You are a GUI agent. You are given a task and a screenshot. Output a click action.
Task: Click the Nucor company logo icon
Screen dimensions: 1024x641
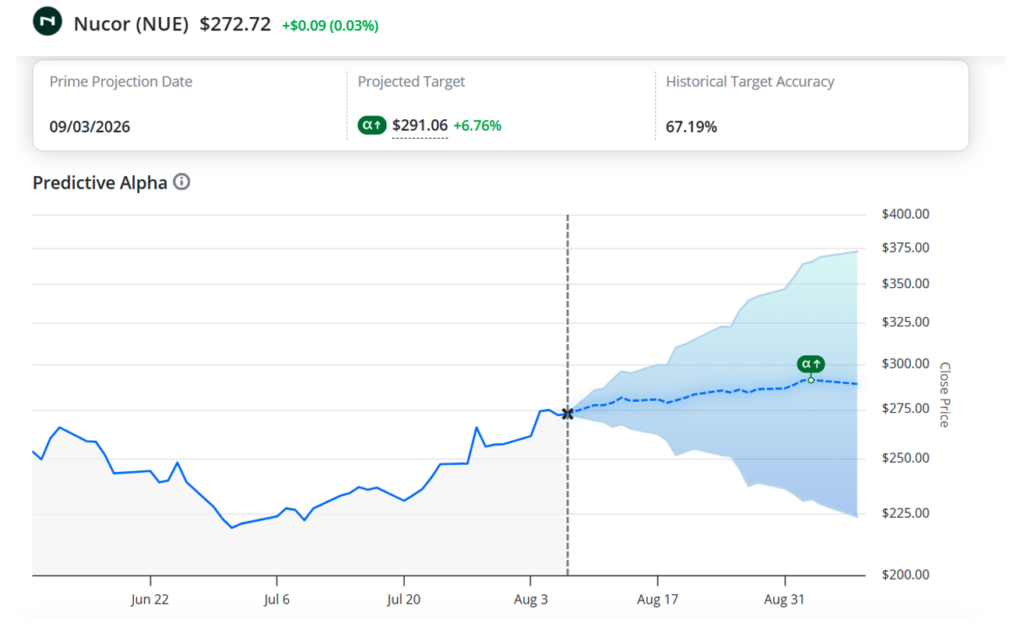coord(47,21)
